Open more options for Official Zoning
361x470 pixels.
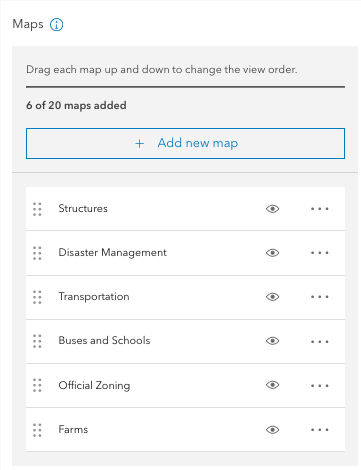pos(320,386)
